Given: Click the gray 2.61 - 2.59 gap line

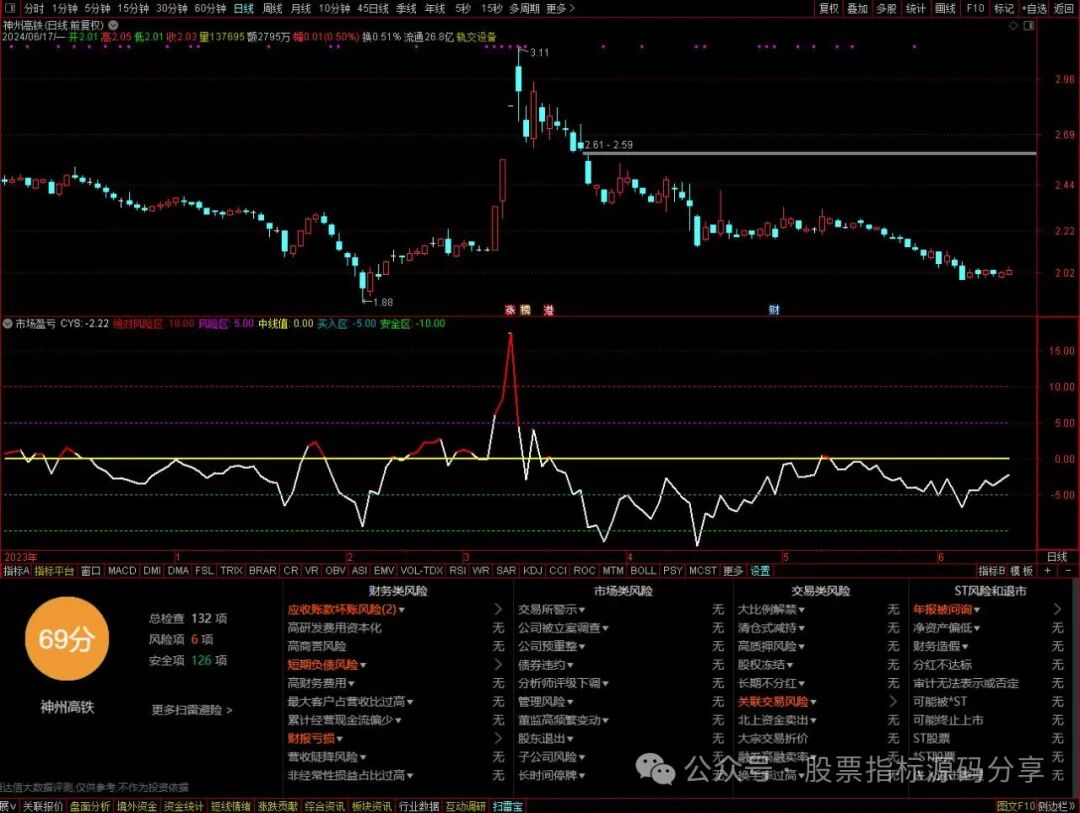Looking at the screenshot, I should pos(810,153).
